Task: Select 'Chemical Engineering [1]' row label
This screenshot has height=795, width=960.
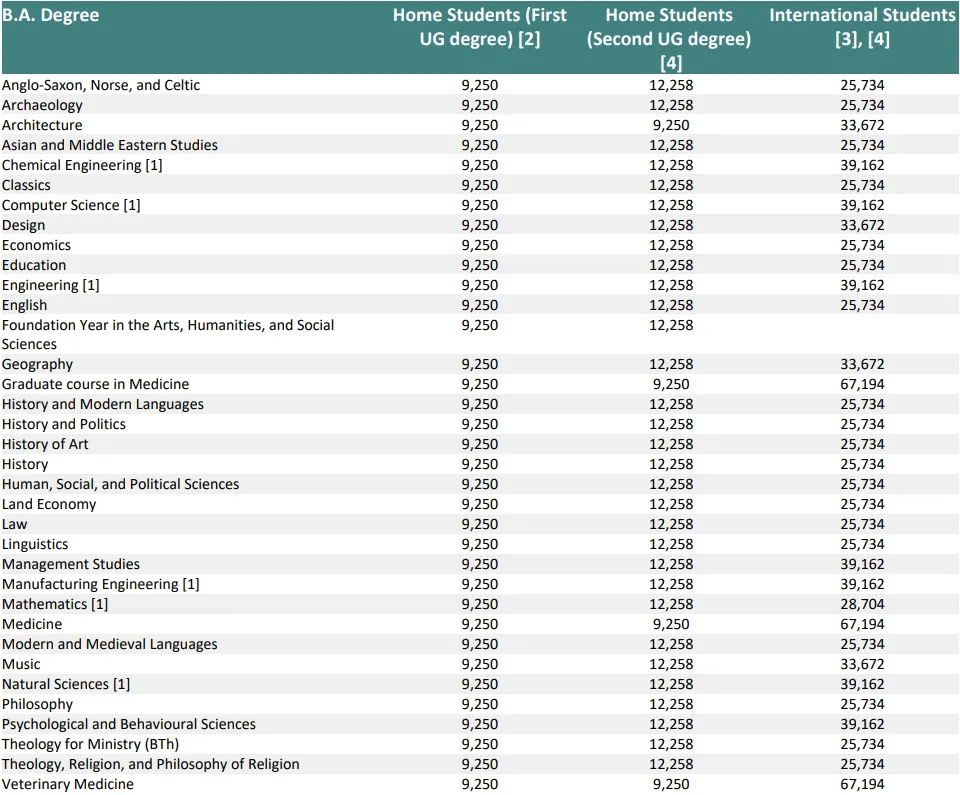Action: point(82,165)
